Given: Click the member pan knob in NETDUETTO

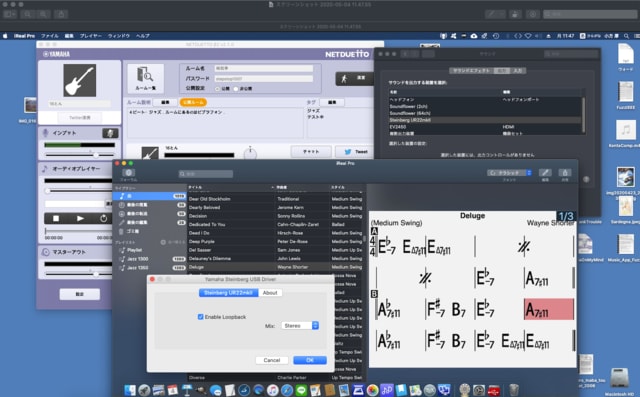Looking at the screenshot, I should 250,153.
